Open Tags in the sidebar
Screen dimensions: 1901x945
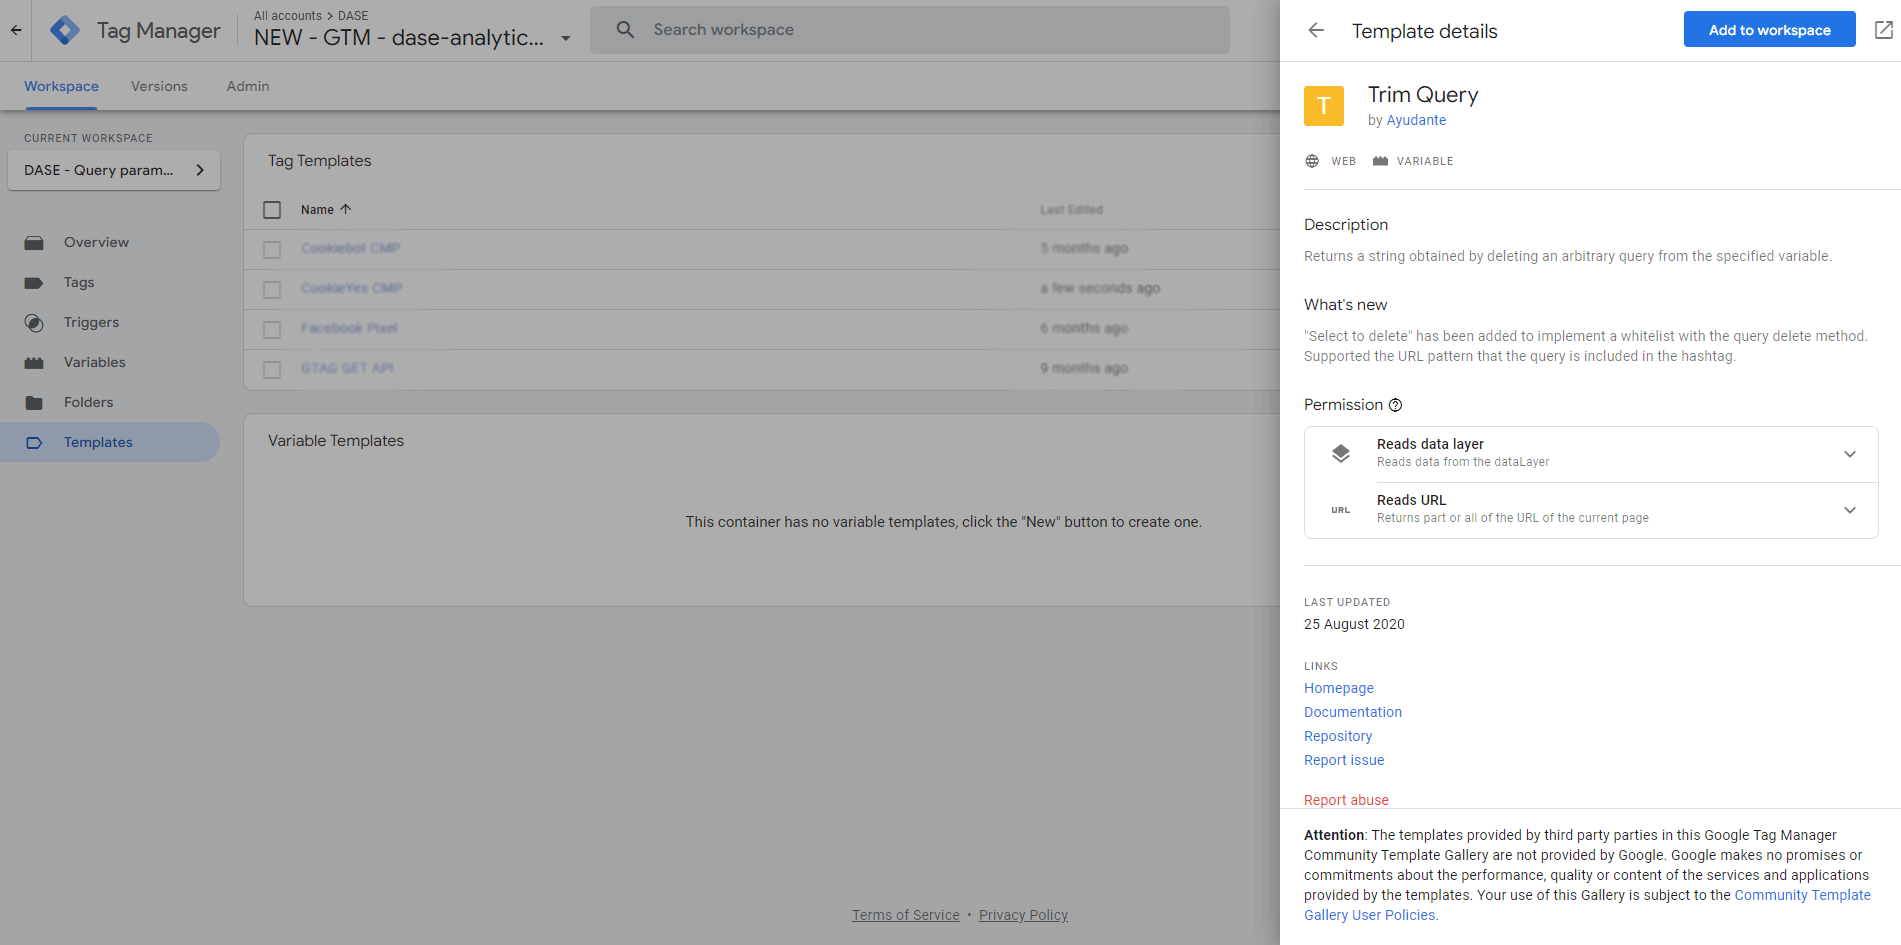(x=110, y=282)
